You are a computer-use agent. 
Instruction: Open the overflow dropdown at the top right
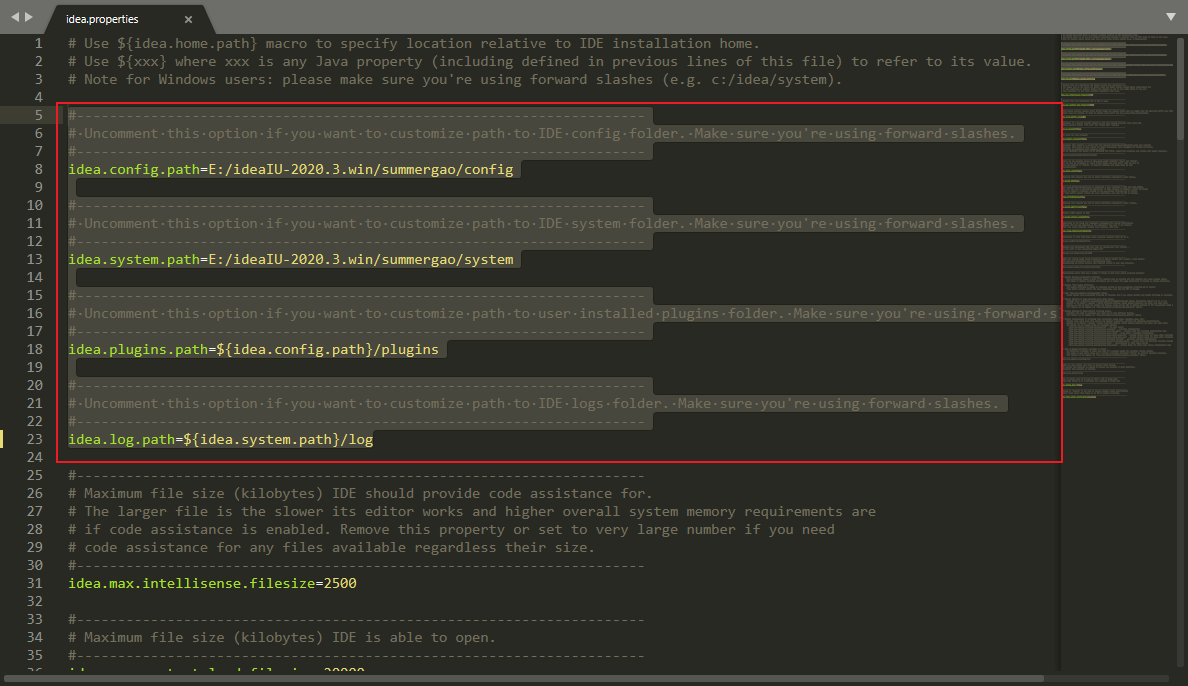pyautogui.click(x=1170, y=17)
